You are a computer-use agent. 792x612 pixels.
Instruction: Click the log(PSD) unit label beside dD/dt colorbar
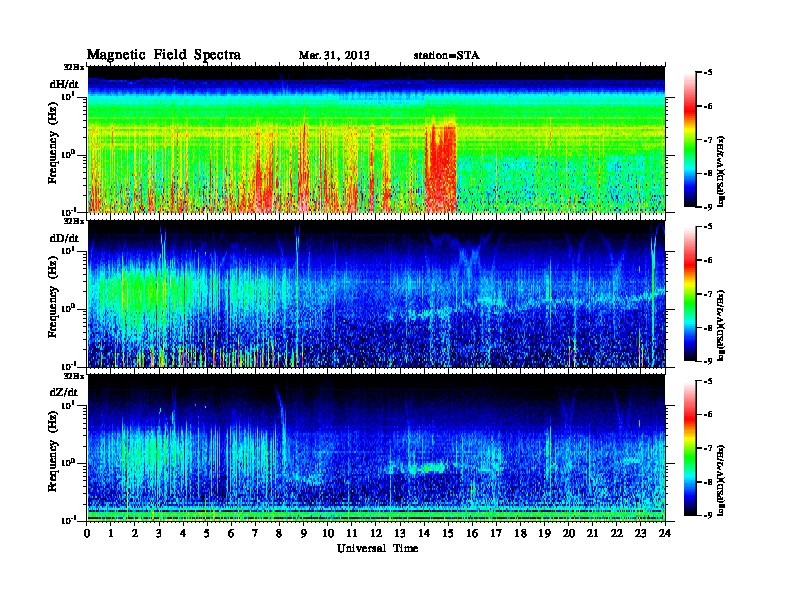pos(721,325)
